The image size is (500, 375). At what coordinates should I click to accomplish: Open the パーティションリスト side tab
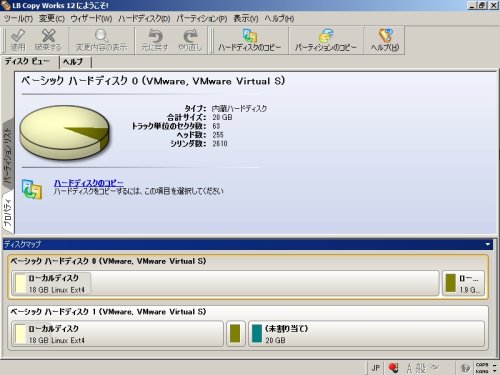(8, 154)
